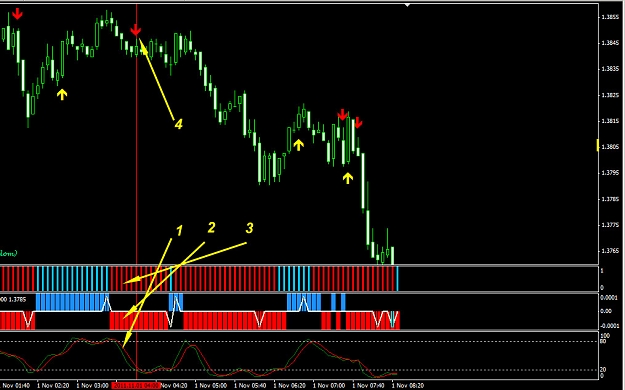Click the time label 1 Nov 05:40
This screenshot has width=625, height=390.
(x=250, y=386)
